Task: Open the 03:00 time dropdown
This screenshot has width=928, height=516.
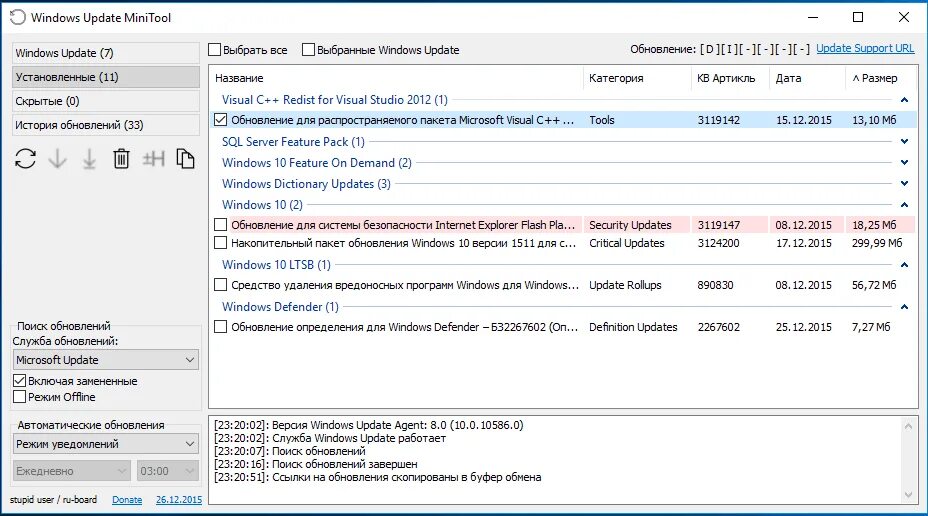Action: point(167,471)
